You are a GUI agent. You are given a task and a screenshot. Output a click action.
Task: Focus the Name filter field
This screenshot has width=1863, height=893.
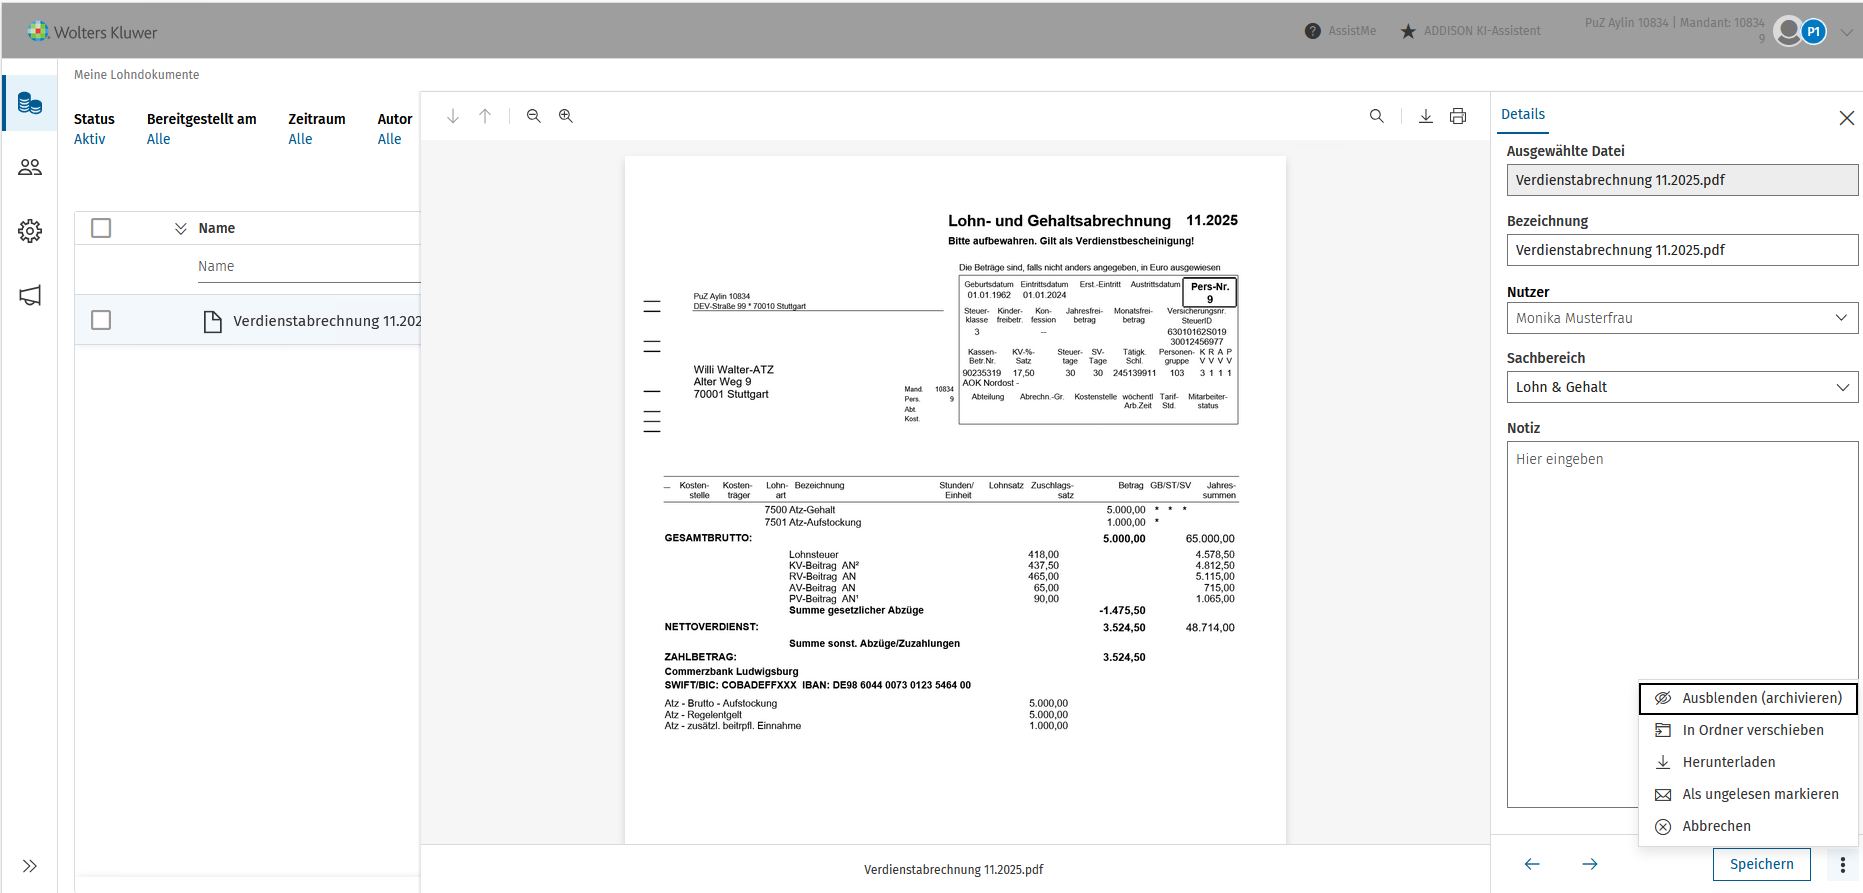[308, 266]
